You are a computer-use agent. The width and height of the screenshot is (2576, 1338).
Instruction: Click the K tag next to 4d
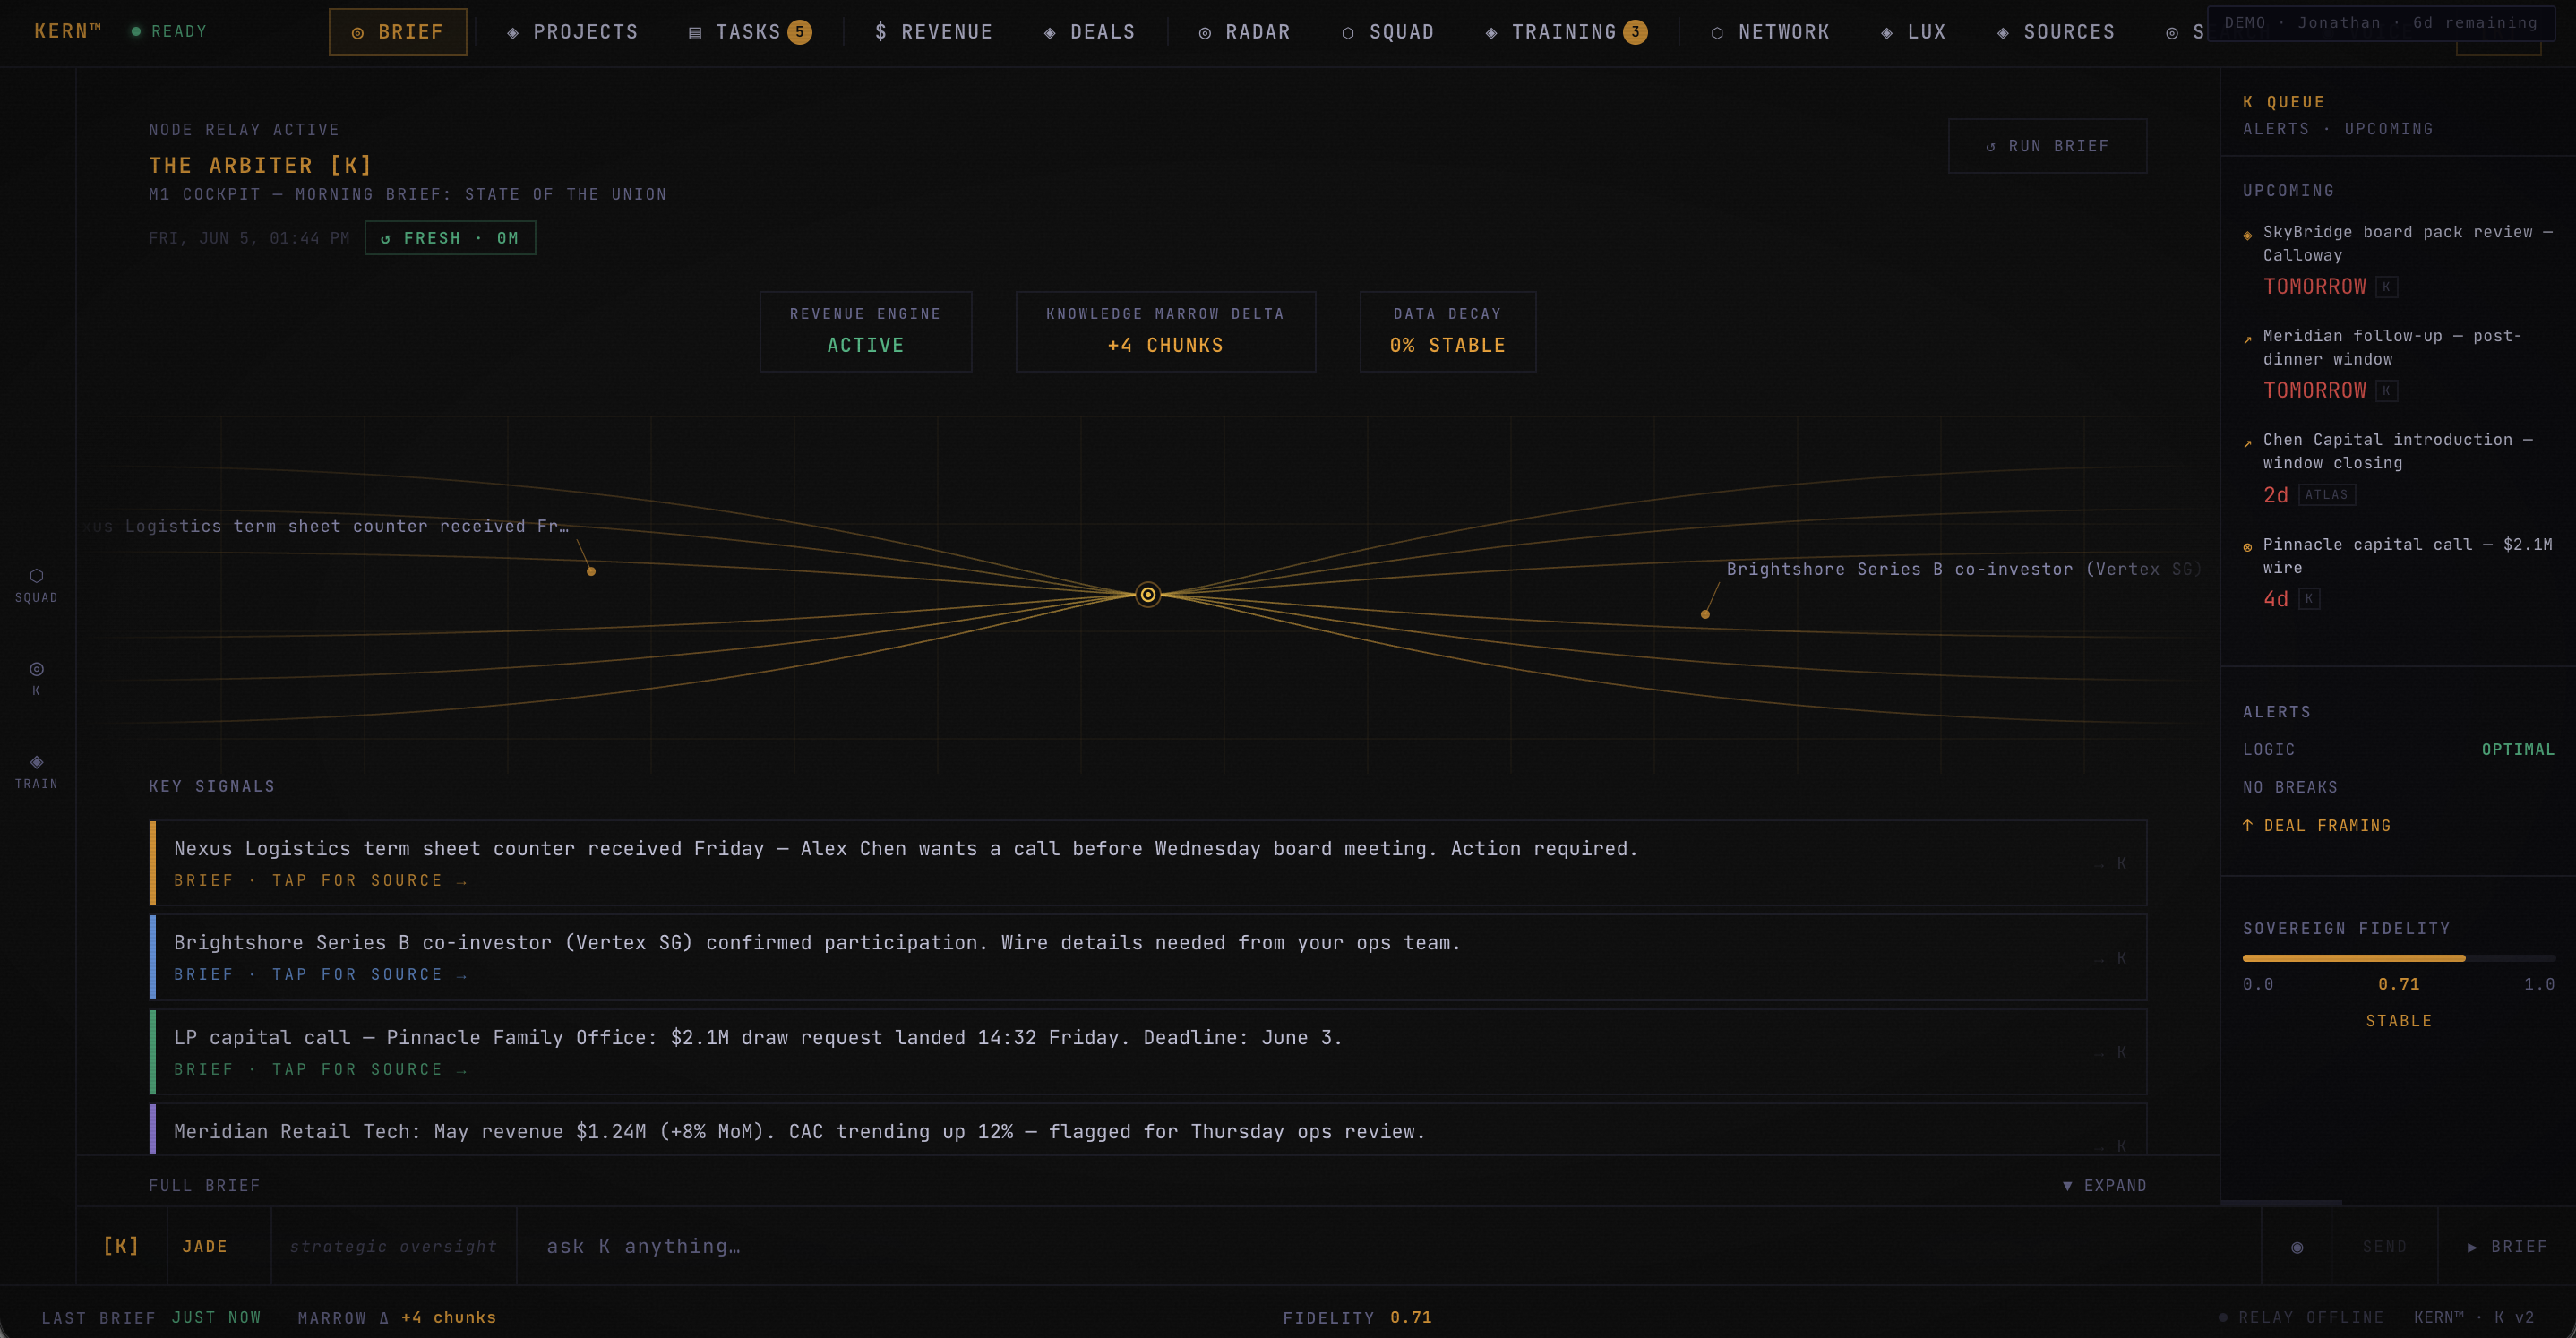2309,599
